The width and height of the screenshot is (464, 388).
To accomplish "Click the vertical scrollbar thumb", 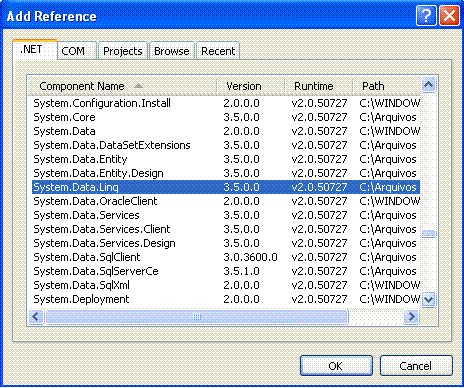I will 428,233.
